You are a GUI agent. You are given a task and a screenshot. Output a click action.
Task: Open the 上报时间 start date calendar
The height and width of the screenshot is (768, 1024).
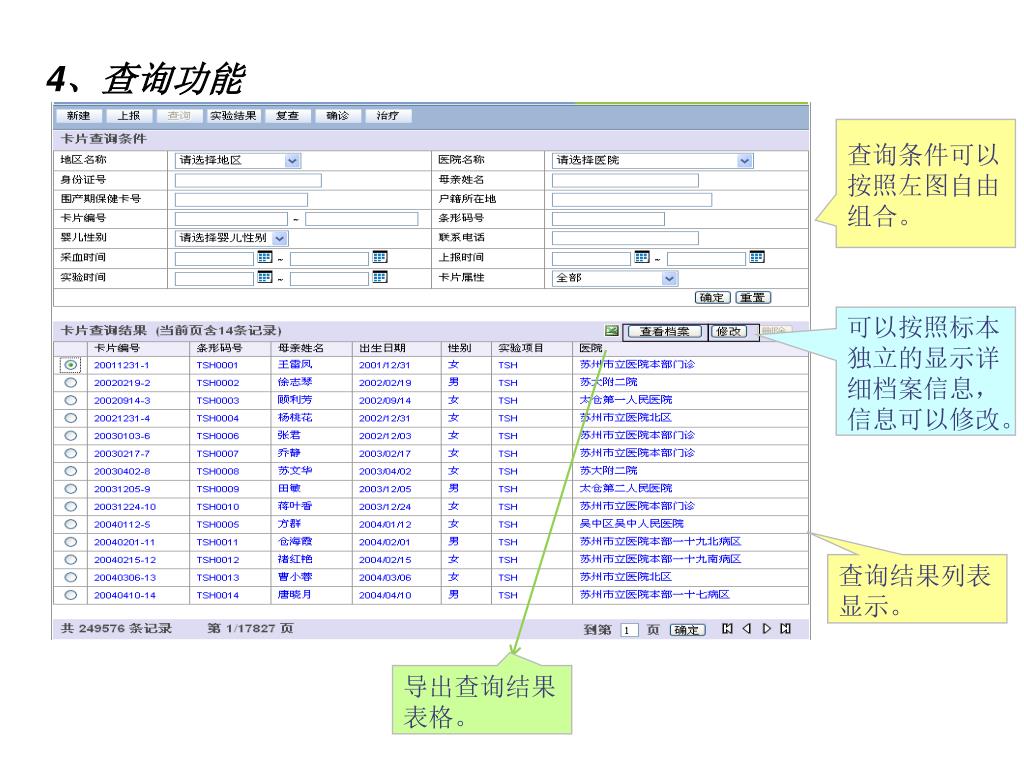tap(642, 257)
